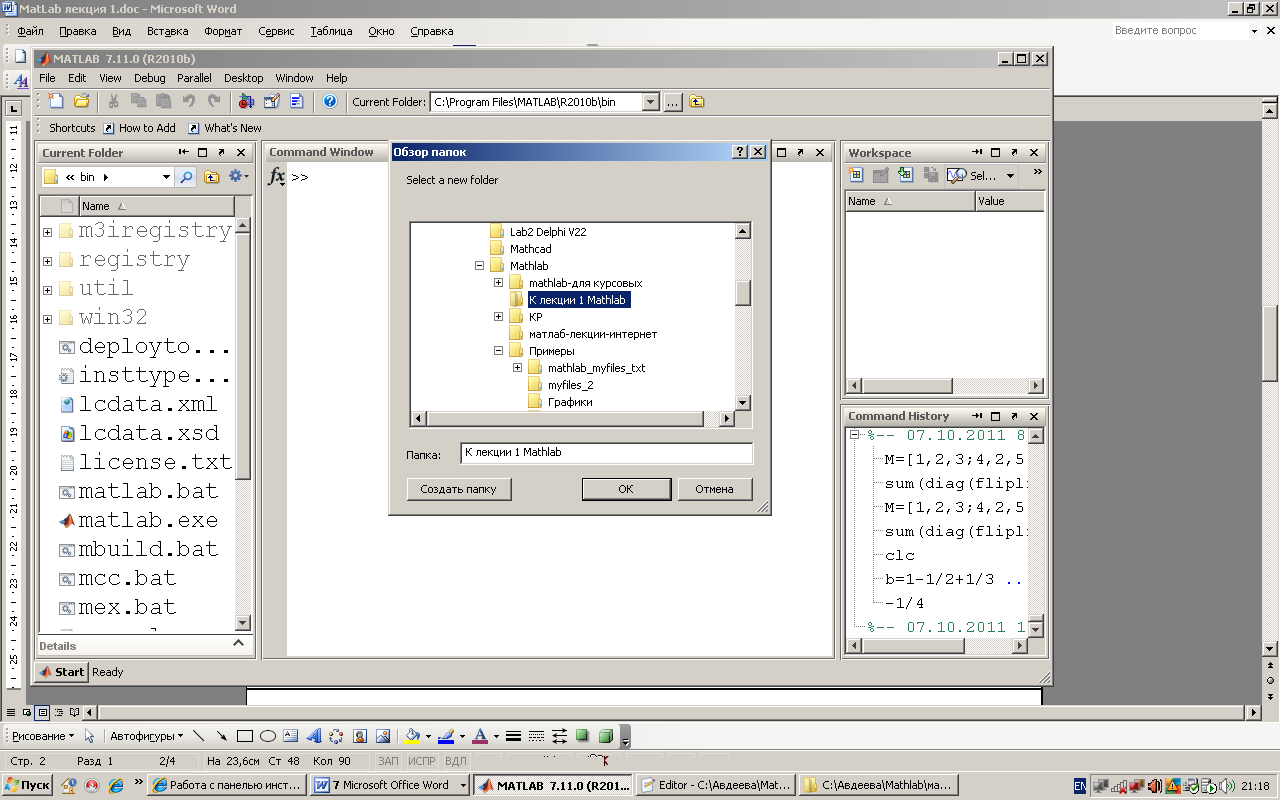
Task: Click Import Data icon in Workspace
Action: tap(906, 175)
